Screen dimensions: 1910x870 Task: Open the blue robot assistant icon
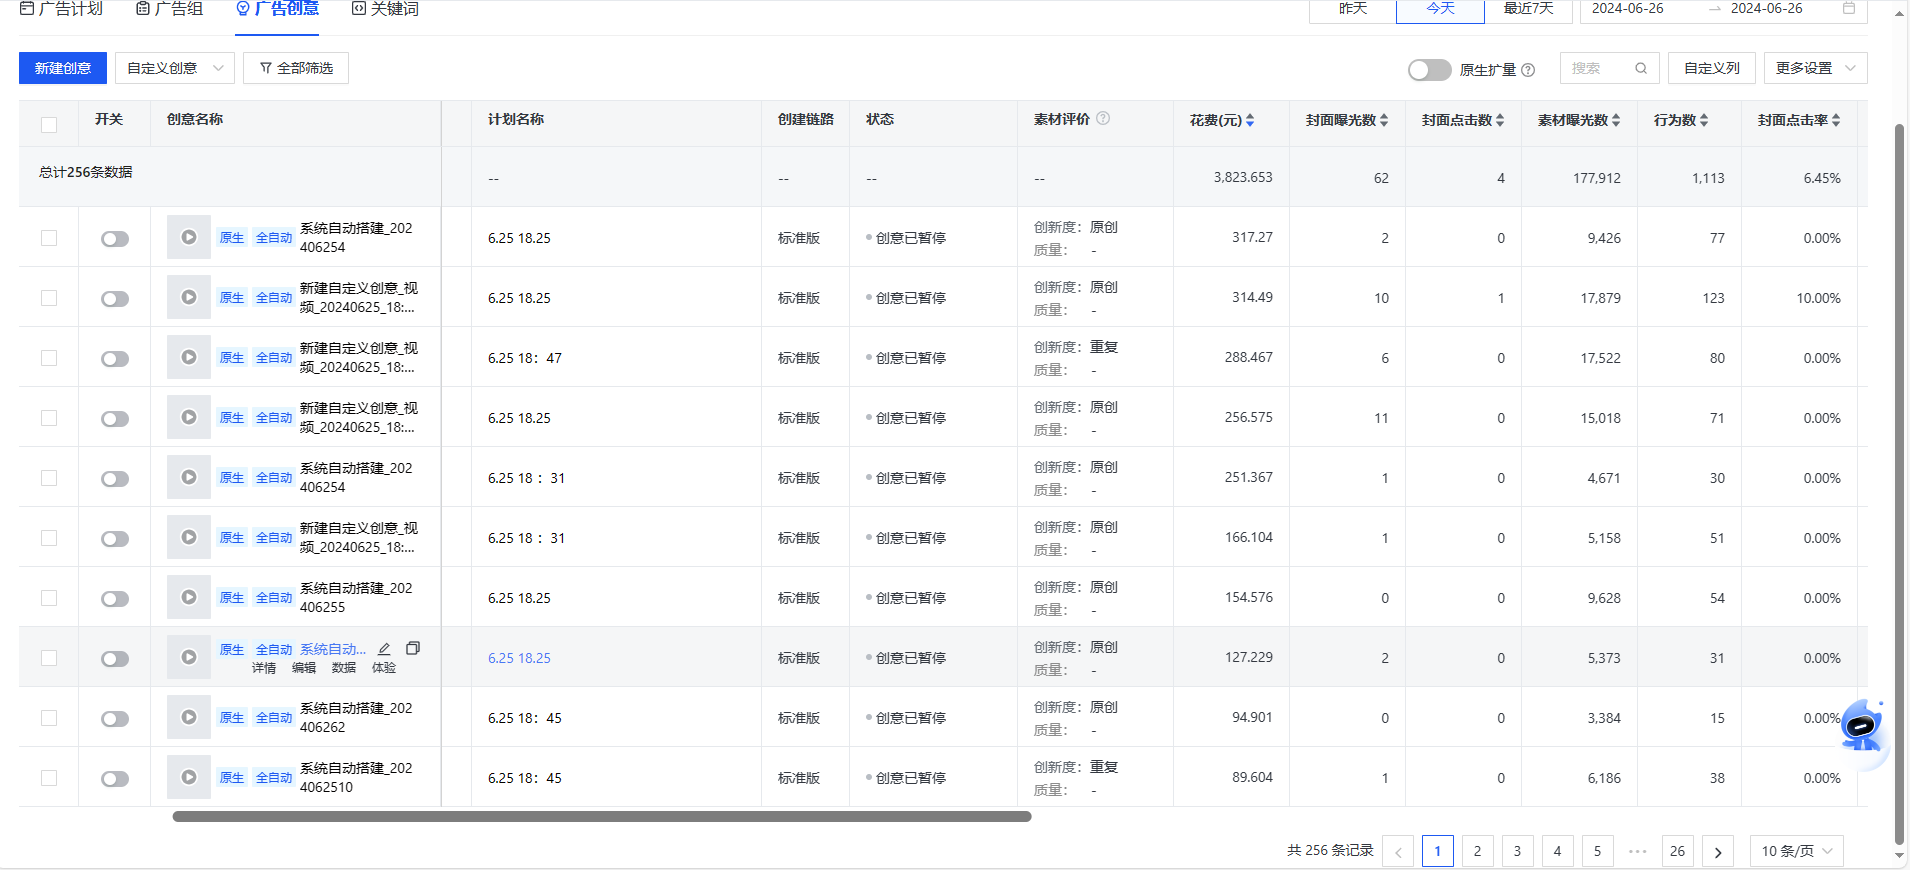1861,727
